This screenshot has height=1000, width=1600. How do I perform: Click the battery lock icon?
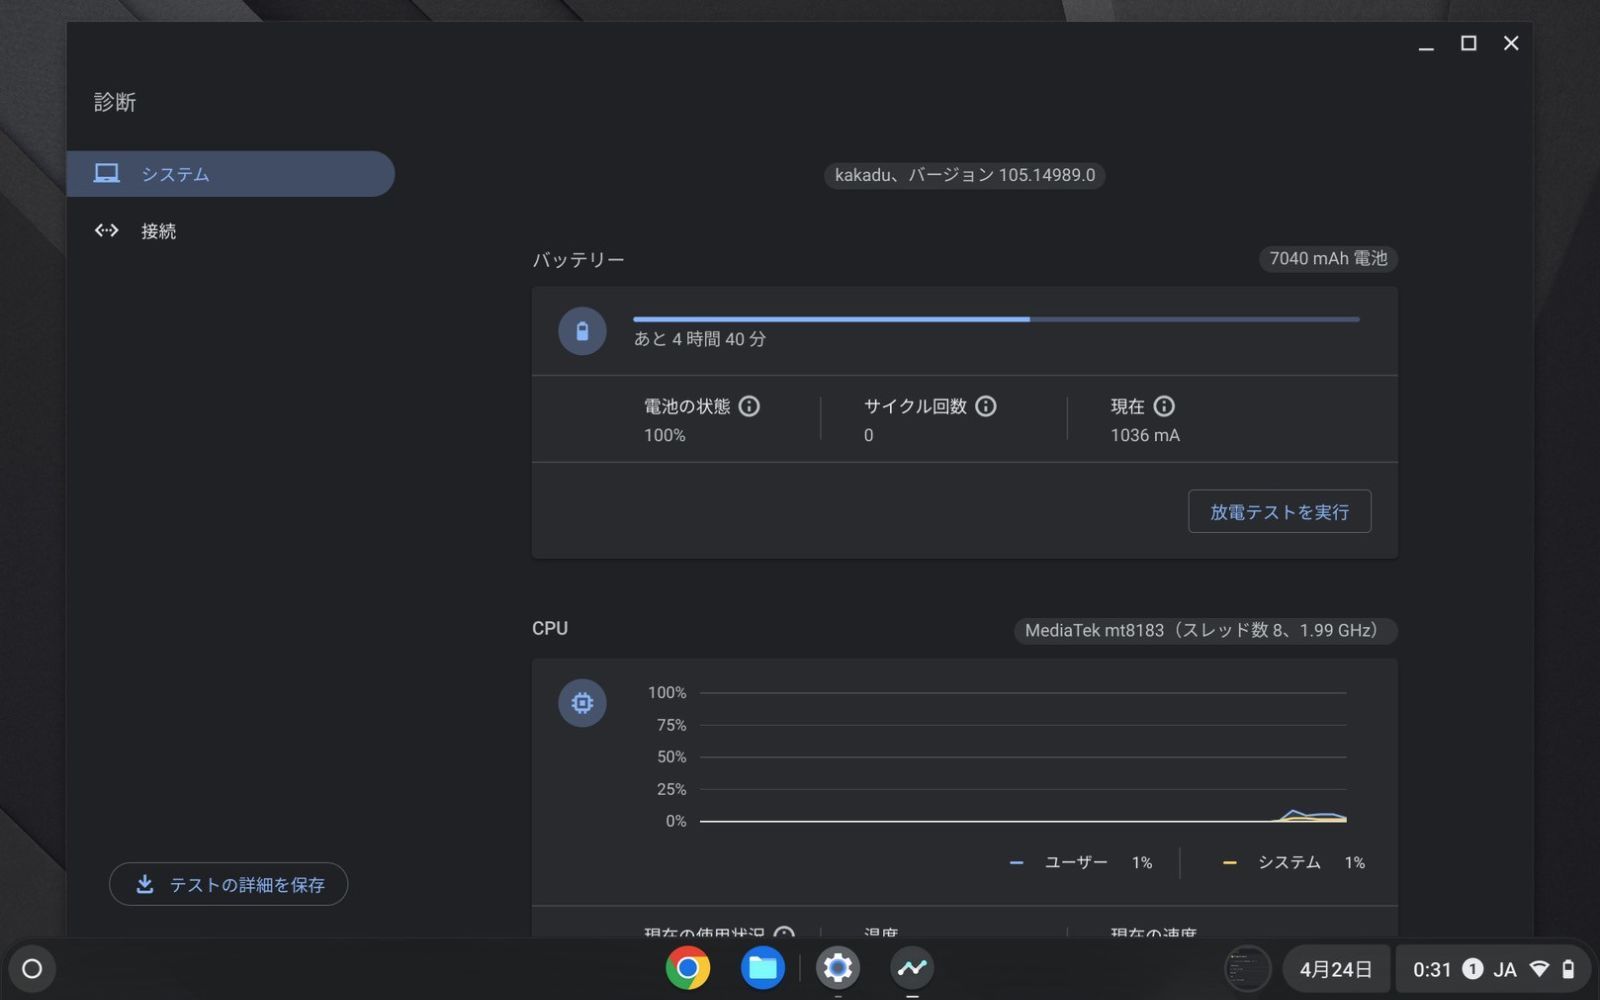[x=582, y=331]
